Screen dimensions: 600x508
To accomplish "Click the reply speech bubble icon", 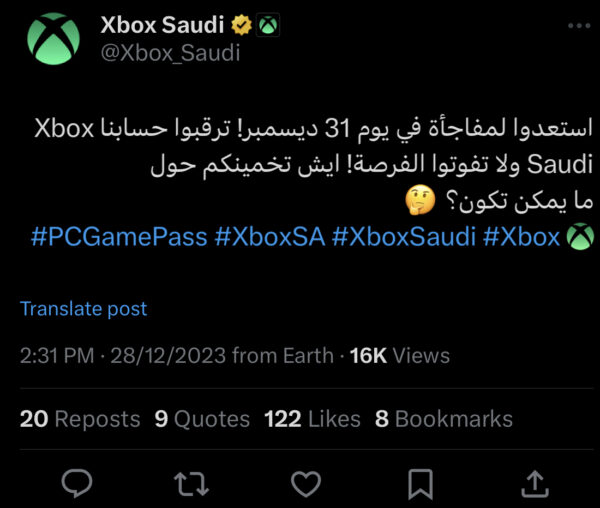I will 76,484.
